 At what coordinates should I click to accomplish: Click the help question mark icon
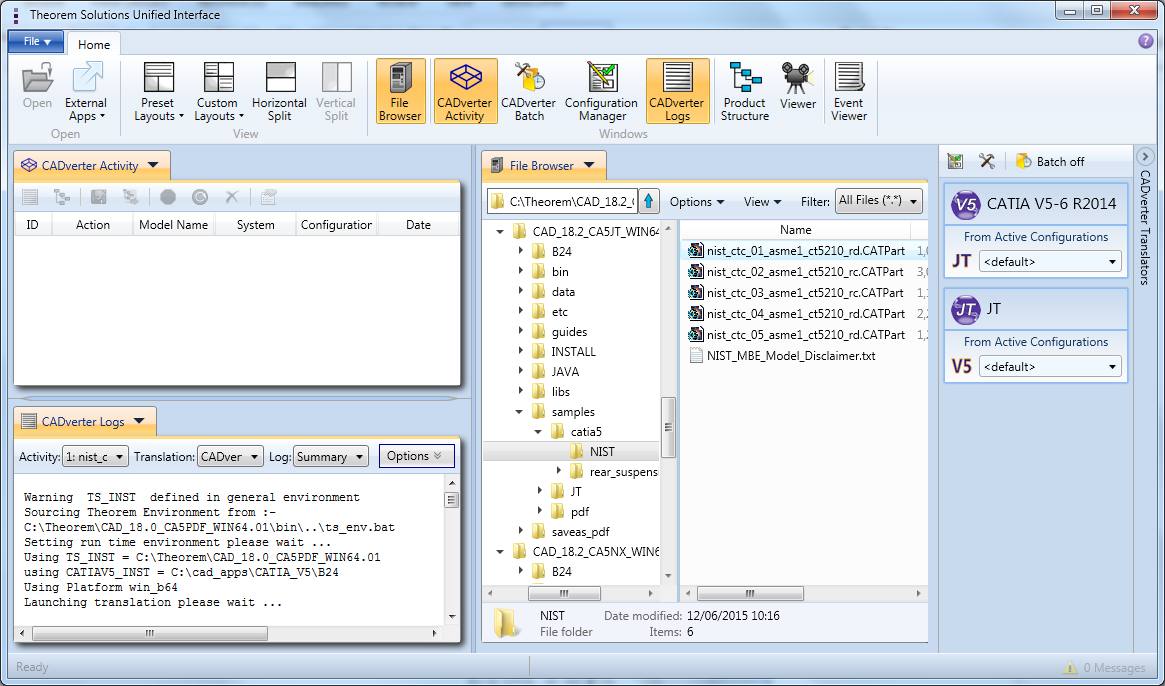[1146, 41]
